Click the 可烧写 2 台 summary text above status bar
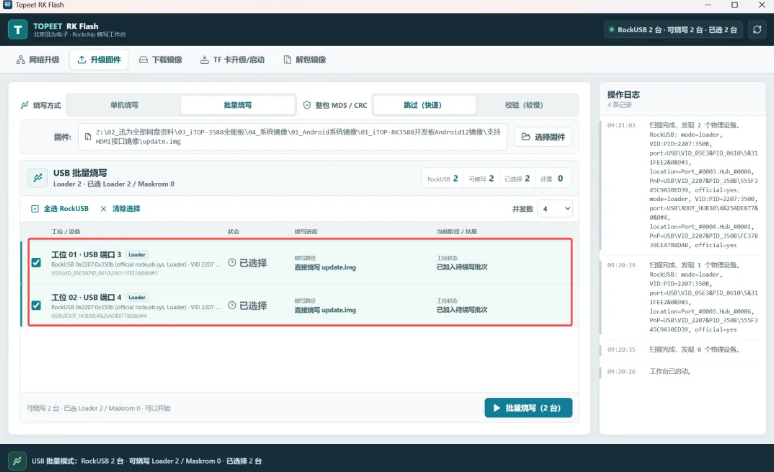The width and height of the screenshot is (774, 472). [x=98, y=408]
